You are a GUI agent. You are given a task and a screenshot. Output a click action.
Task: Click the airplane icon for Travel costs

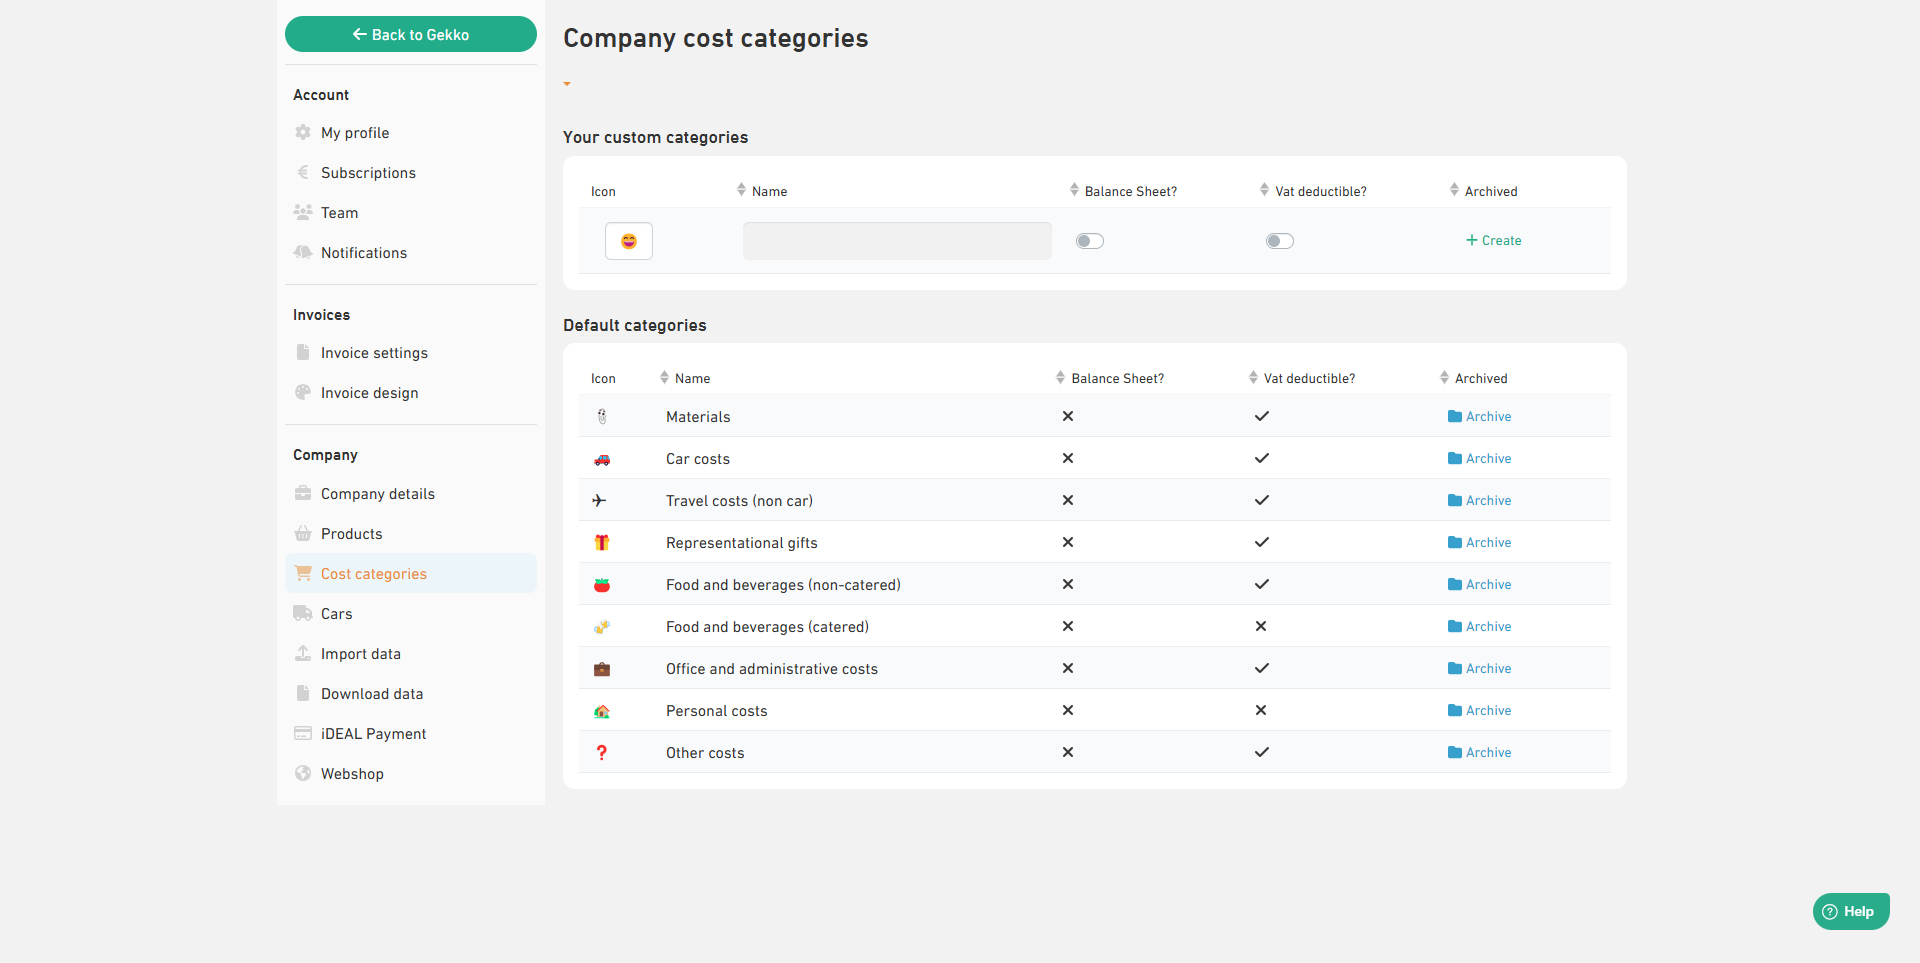[x=600, y=501]
